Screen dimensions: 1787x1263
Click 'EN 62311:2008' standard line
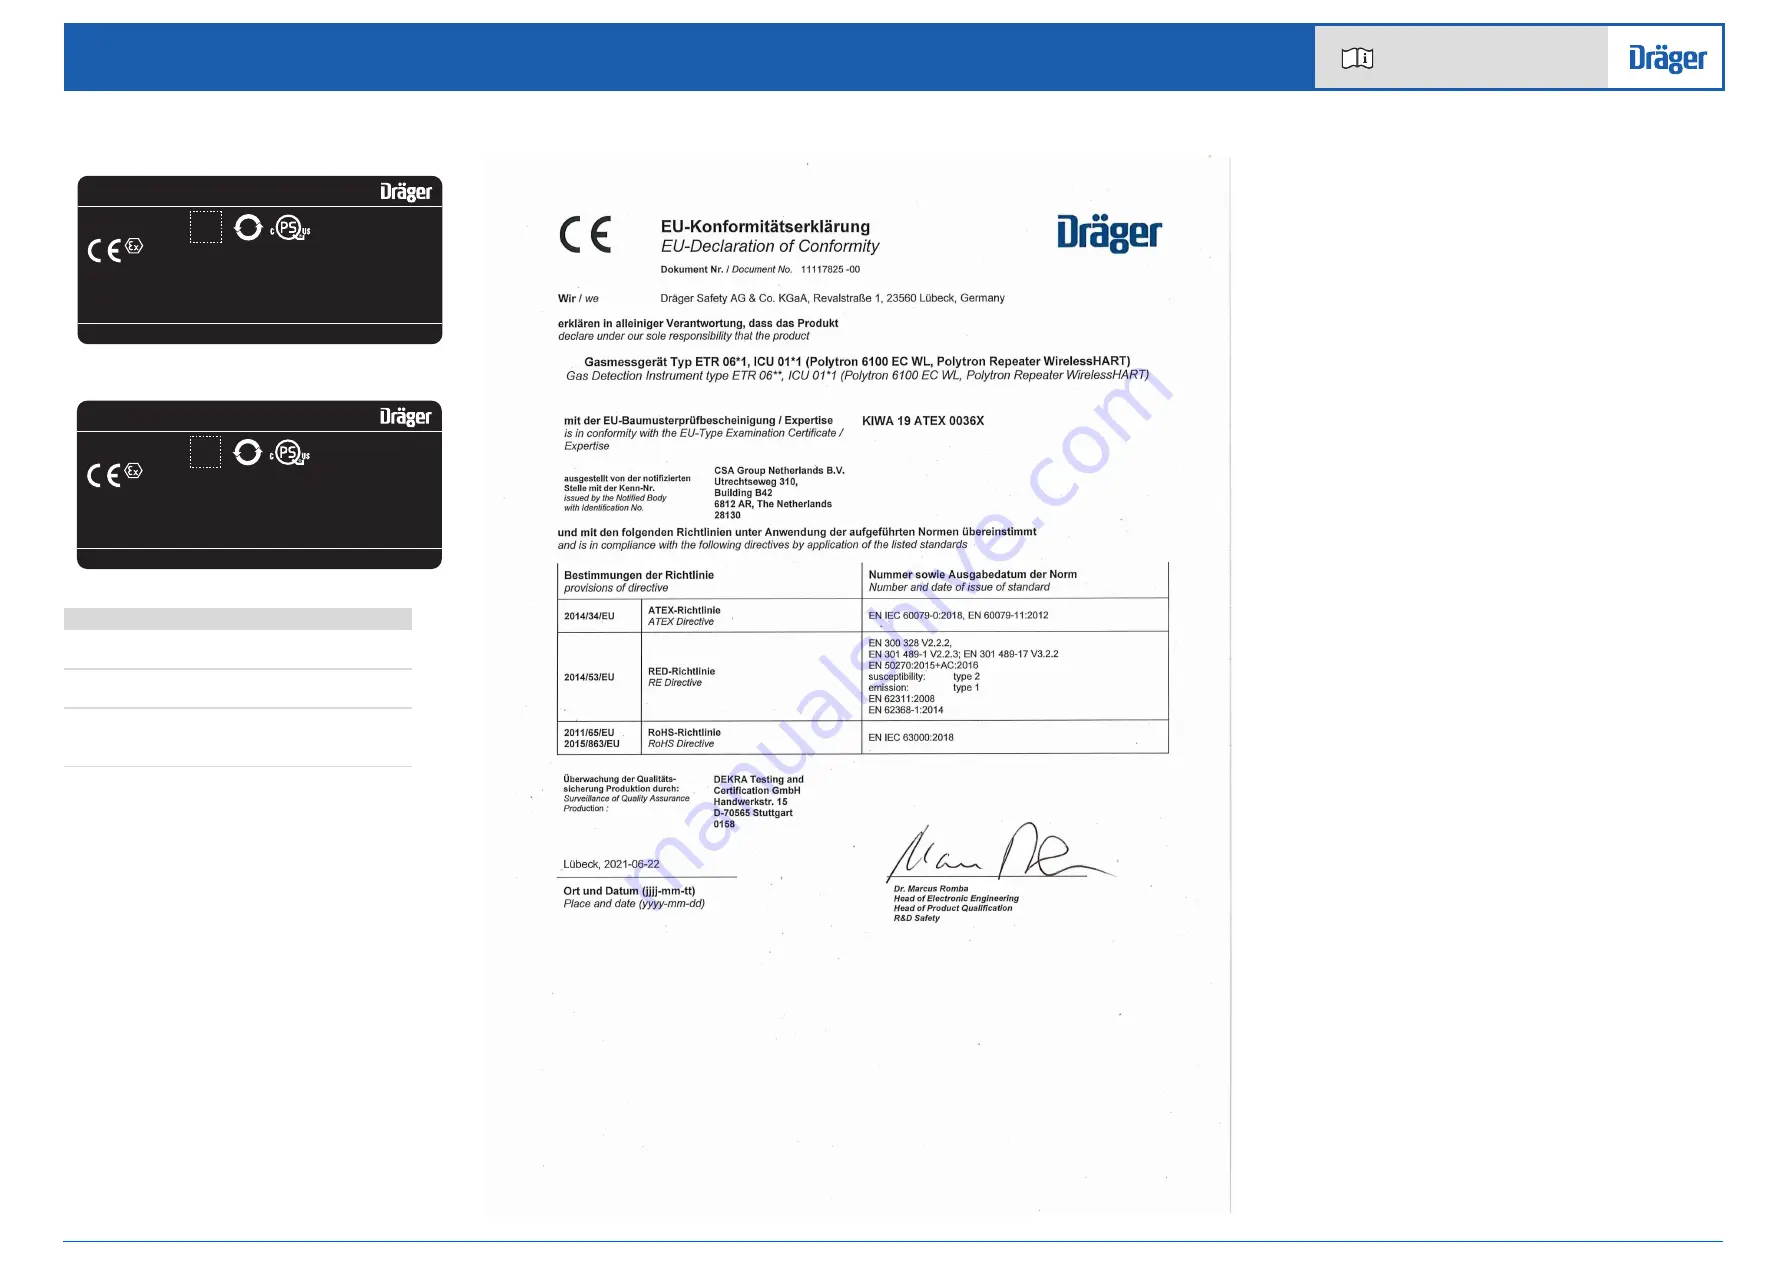(x=901, y=699)
